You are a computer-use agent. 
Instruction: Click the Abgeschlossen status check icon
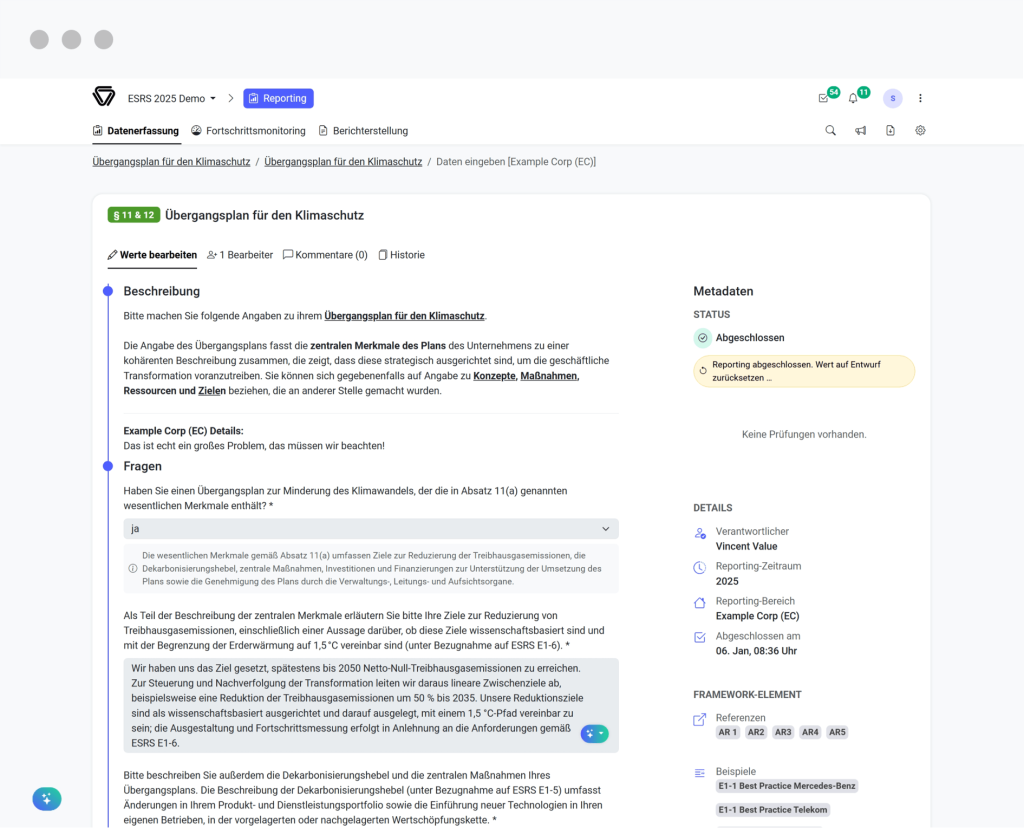703,338
